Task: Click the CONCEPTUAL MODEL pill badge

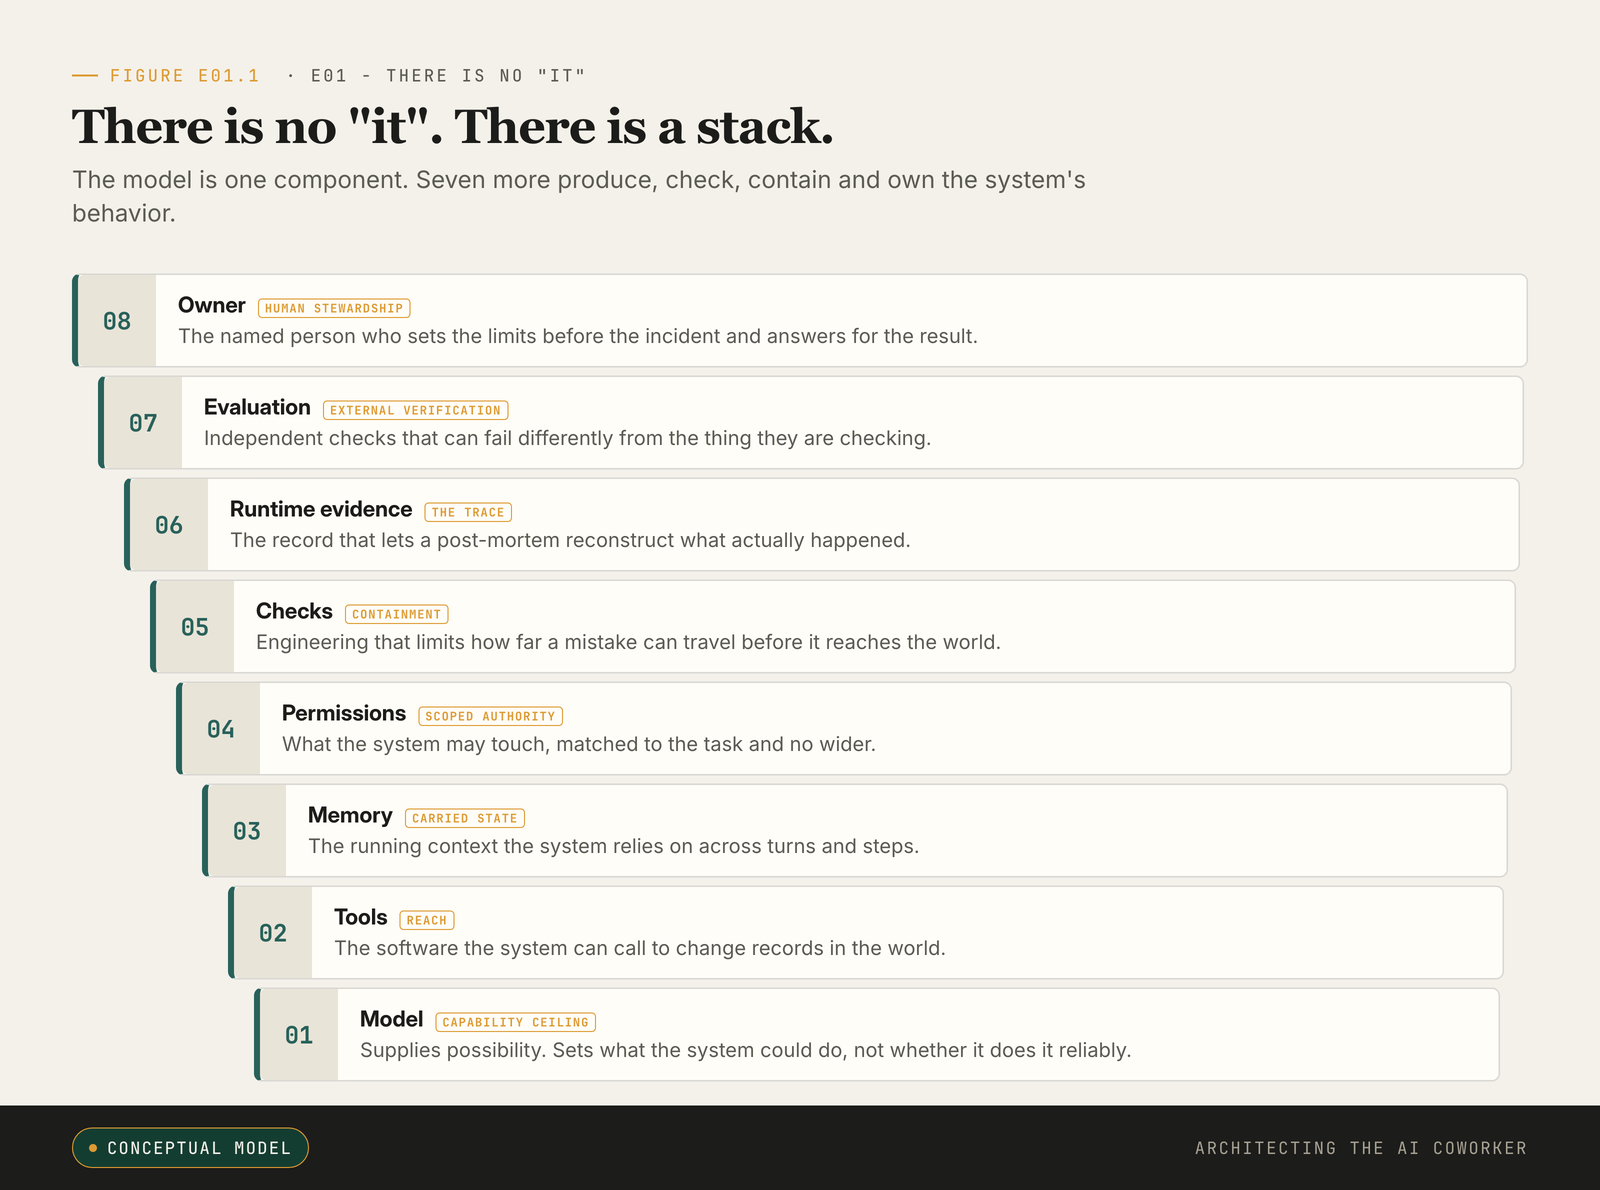Action: pyautogui.click(x=190, y=1148)
